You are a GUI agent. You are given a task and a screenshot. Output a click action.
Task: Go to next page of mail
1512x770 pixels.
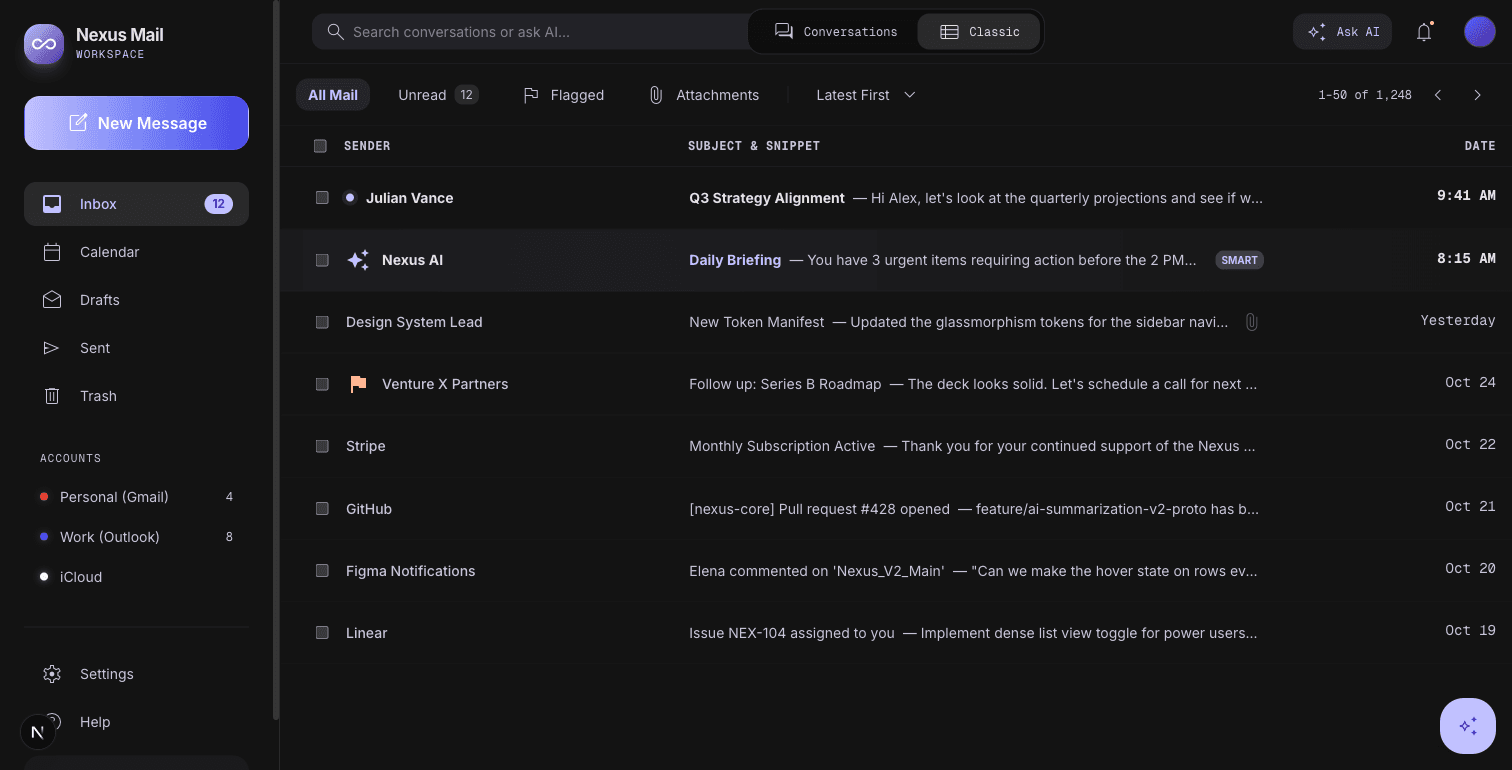(1478, 95)
